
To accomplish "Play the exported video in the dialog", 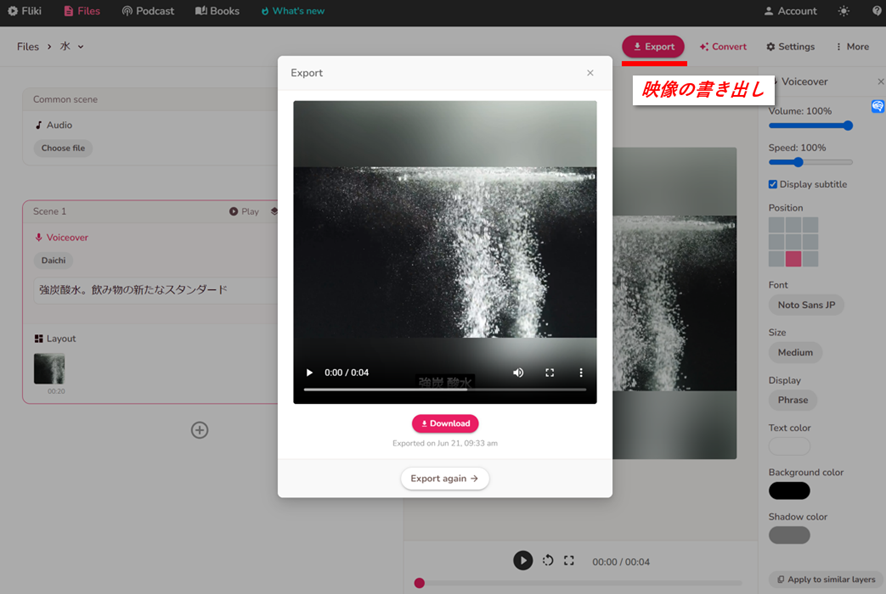I will pos(309,373).
